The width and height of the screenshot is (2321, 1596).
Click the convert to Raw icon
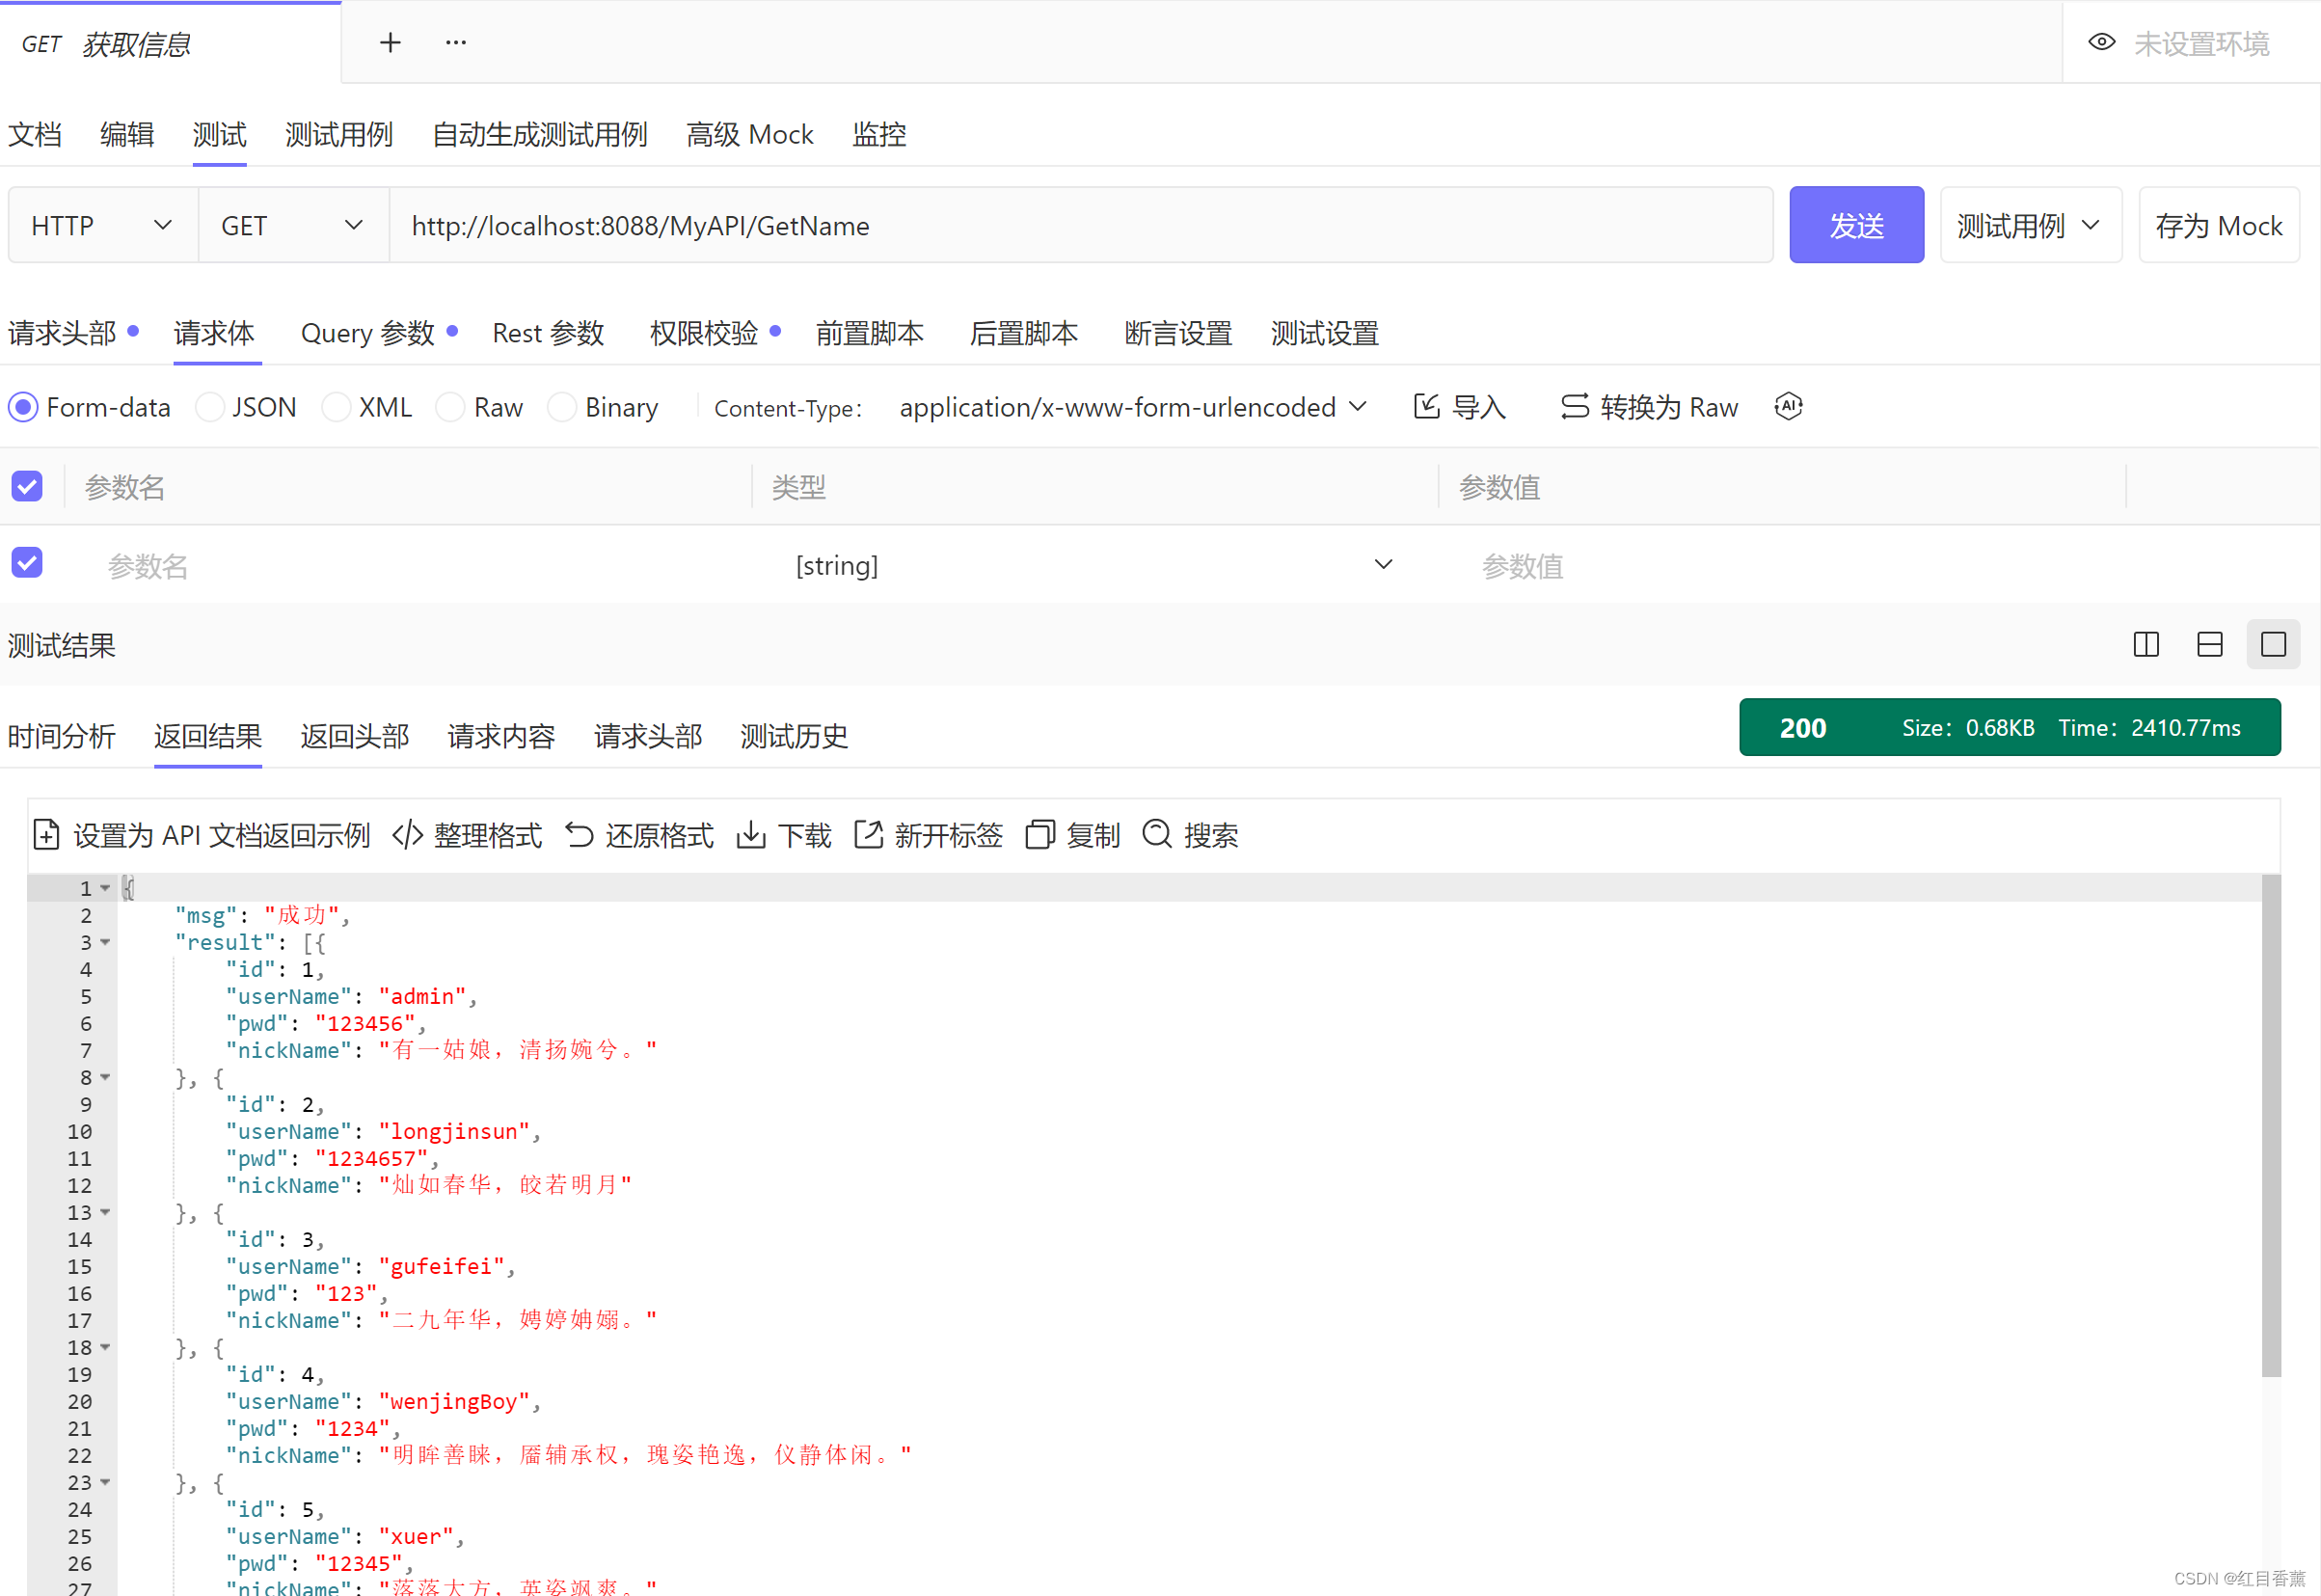(1574, 407)
